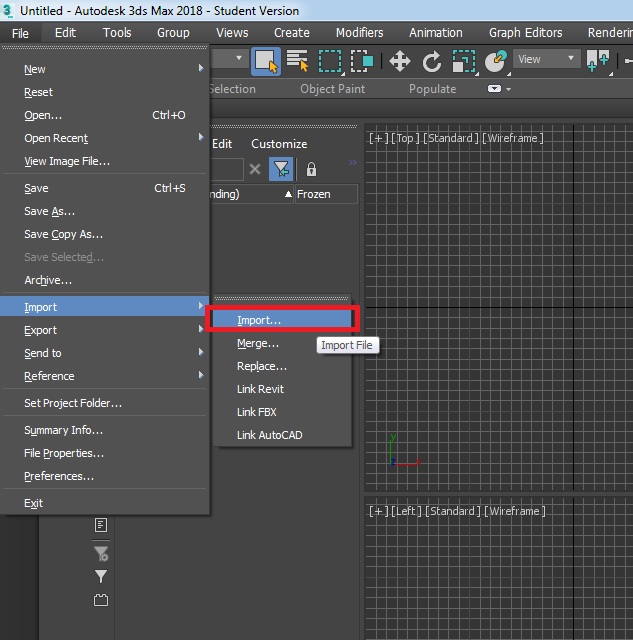Open the Group menu
Screen dimensions: 633x640
coord(173,33)
